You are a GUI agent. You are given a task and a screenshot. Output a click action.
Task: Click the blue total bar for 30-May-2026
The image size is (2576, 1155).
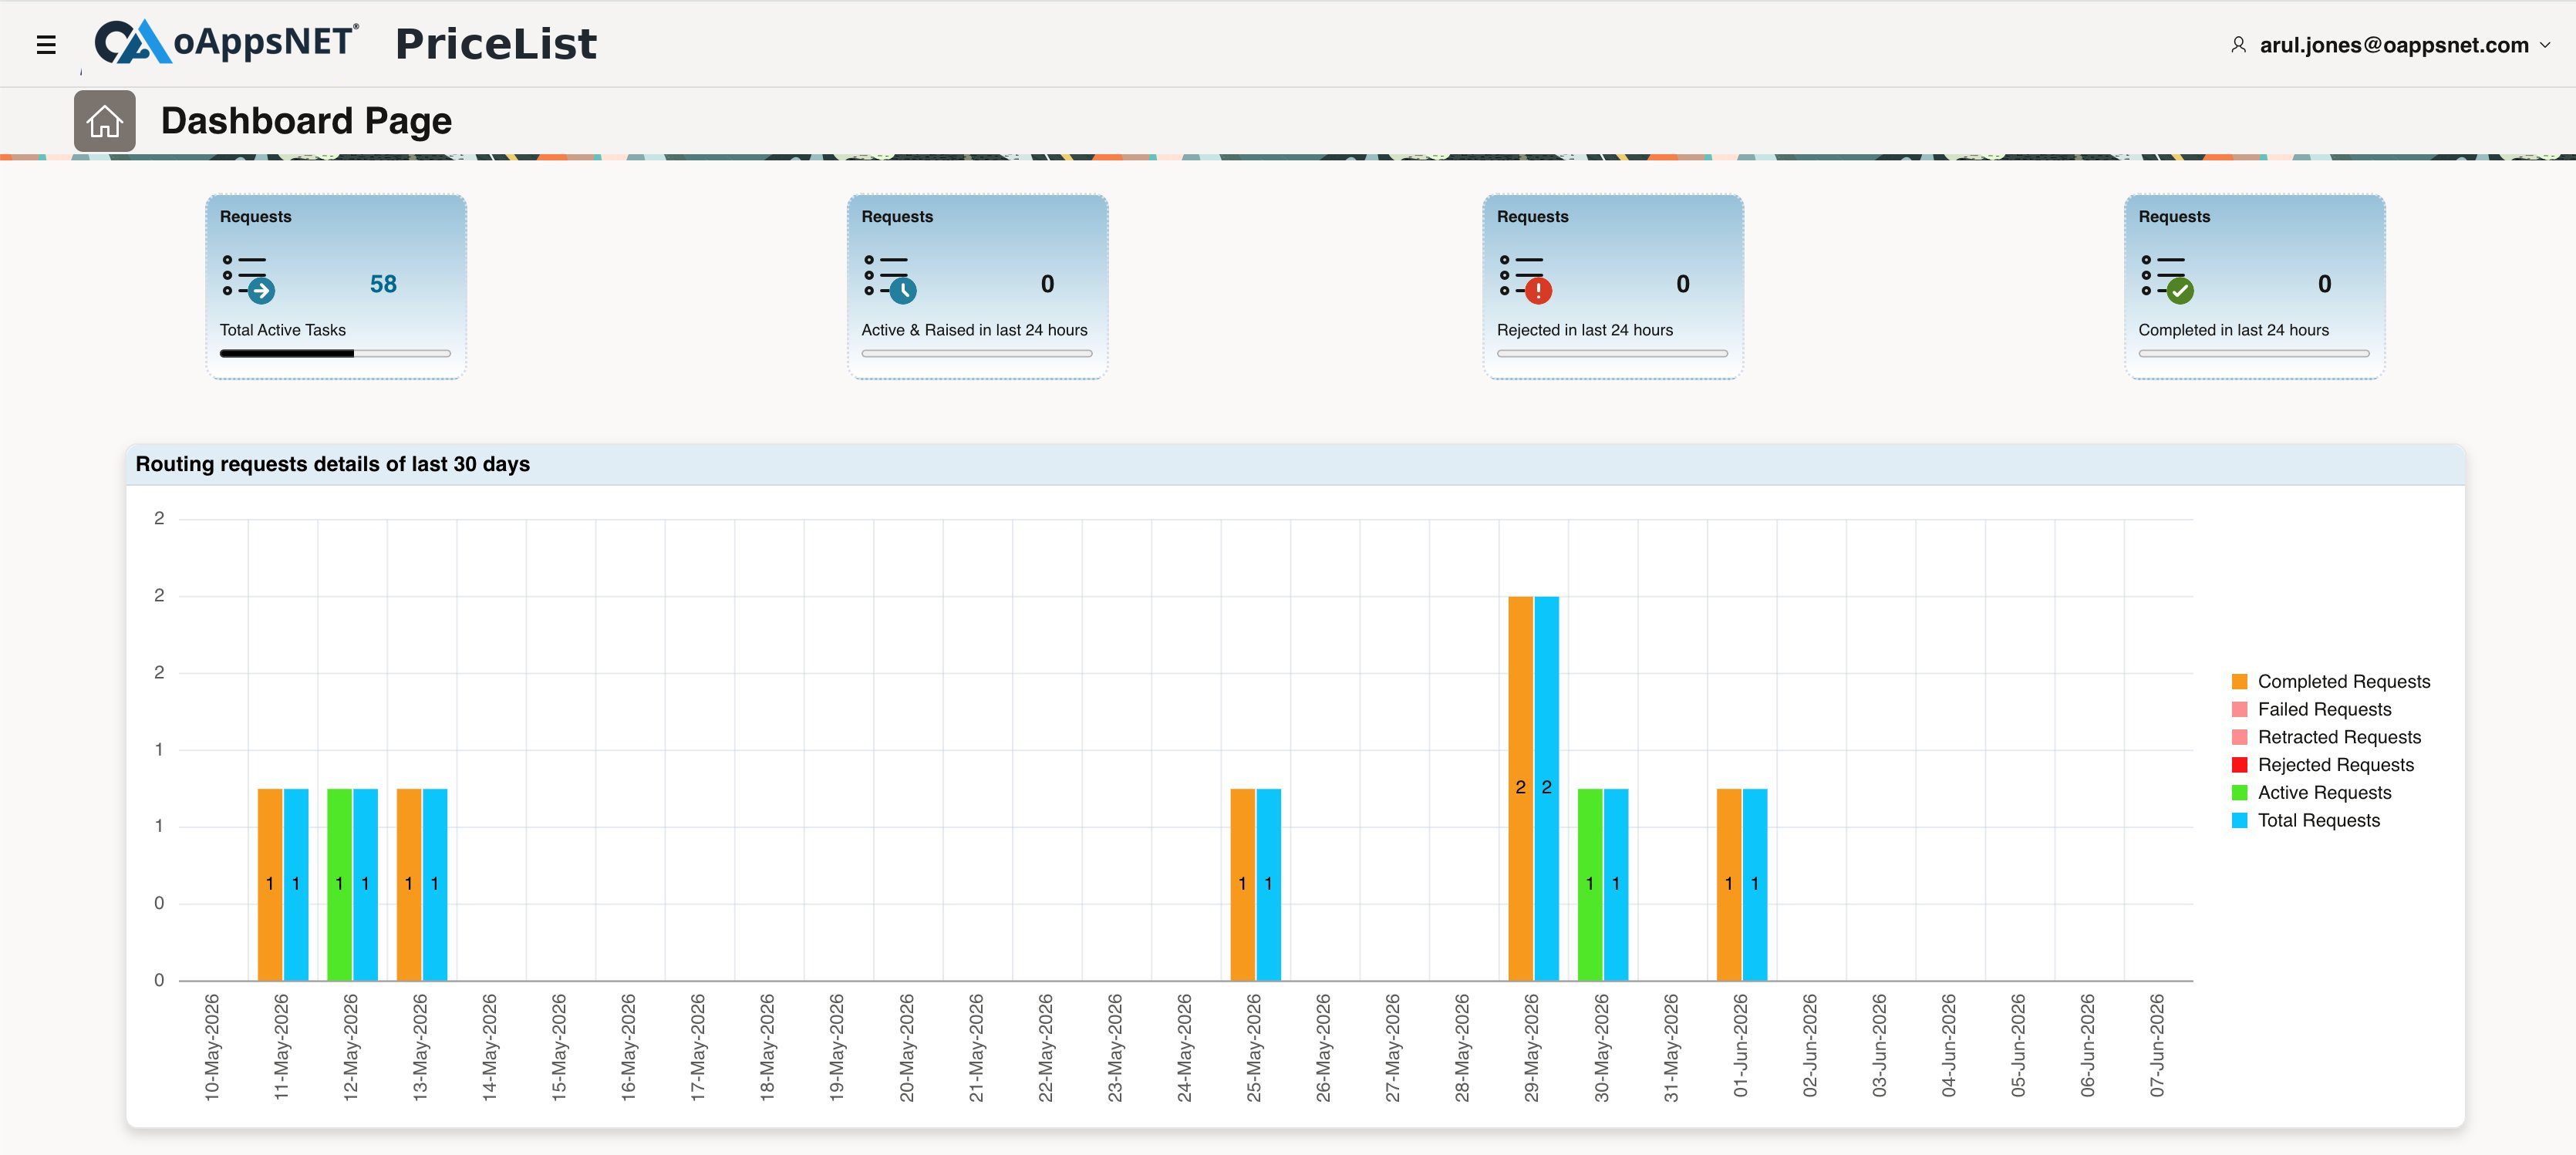point(1616,885)
